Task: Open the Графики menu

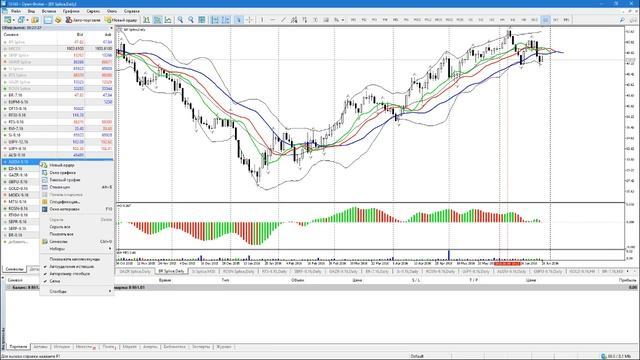Action: click(x=71, y=11)
